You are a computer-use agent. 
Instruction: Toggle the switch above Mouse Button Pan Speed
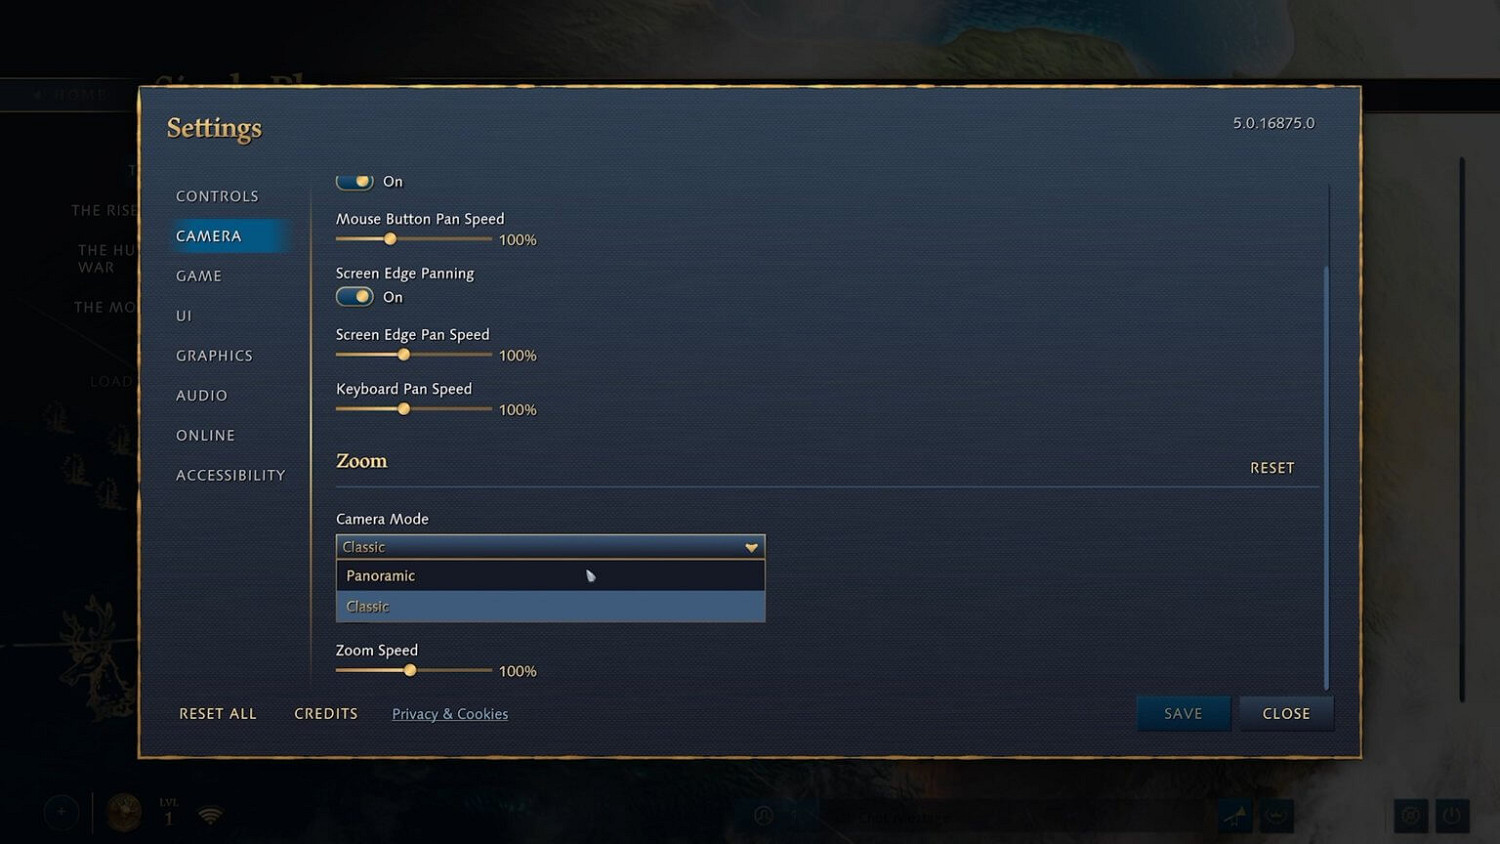355,181
